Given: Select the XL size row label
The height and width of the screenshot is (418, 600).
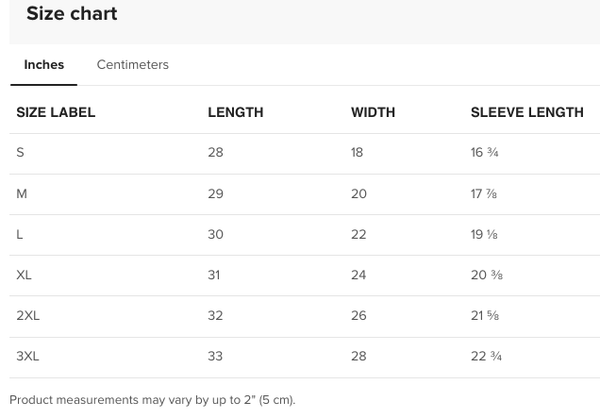Looking at the screenshot, I should pyautogui.click(x=24, y=275).
